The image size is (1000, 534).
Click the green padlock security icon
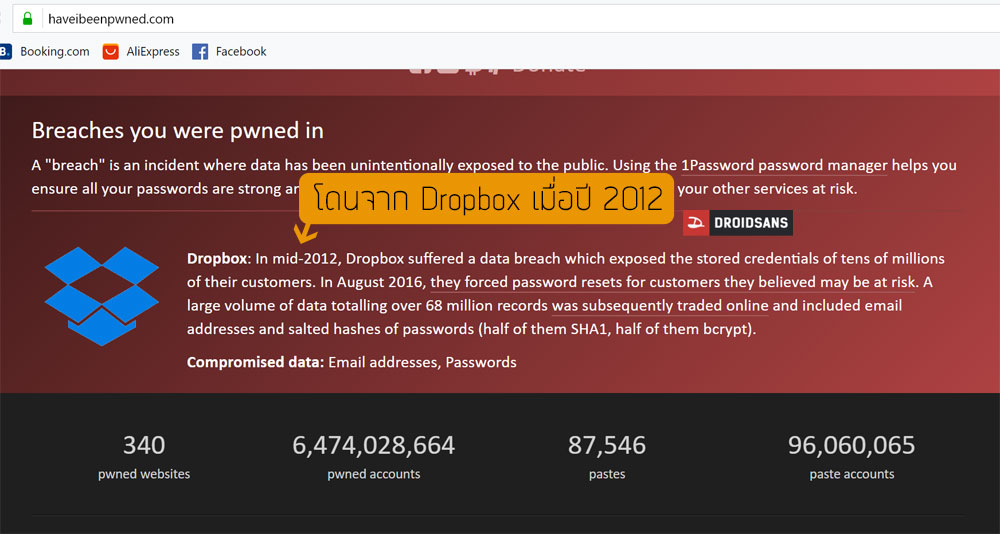point(27,19)
